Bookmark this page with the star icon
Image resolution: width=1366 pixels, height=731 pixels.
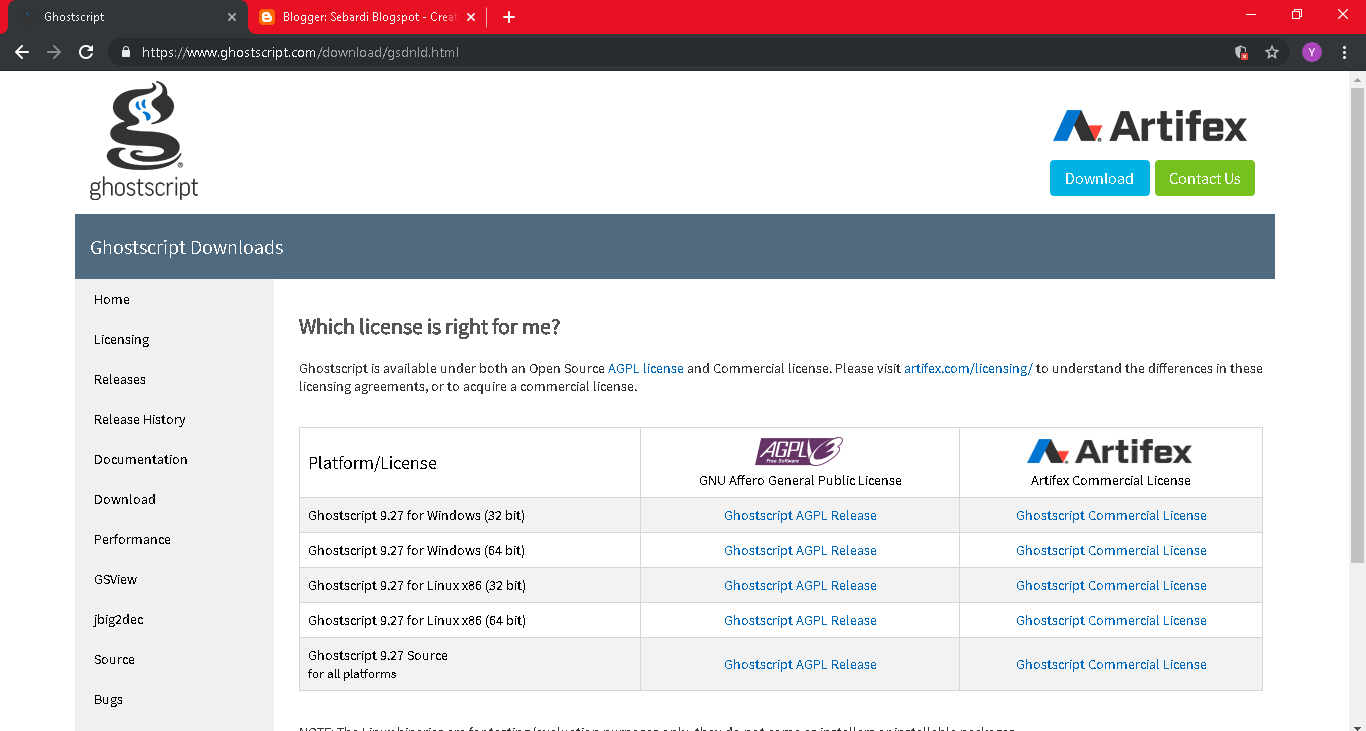(1272, 52)
